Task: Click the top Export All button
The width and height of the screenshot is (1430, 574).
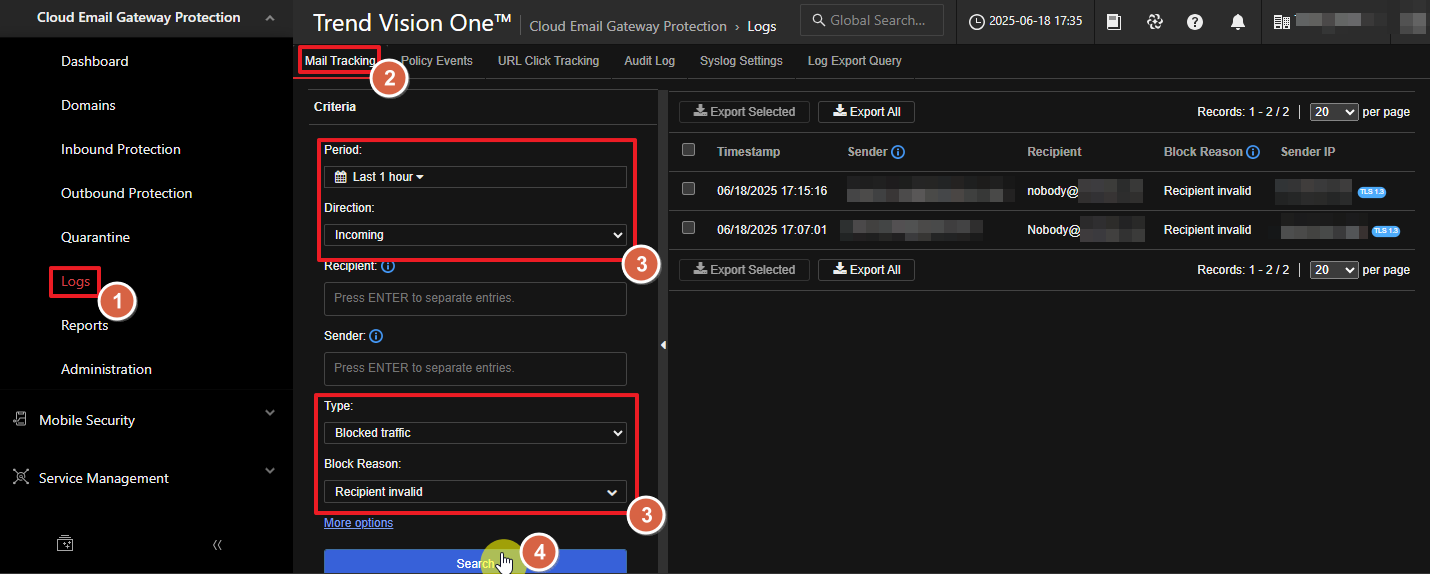Action: (x=866, y=112)
